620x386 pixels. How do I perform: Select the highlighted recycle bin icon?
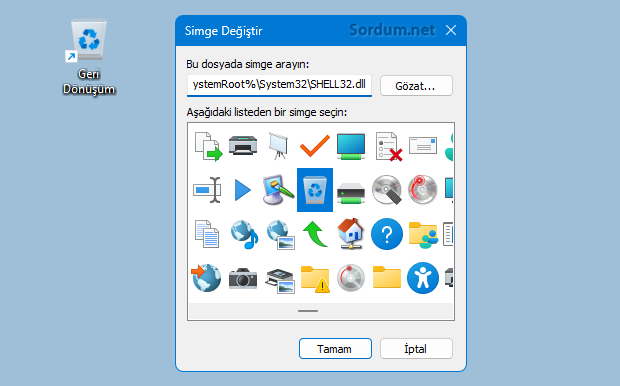pos(315,190)
